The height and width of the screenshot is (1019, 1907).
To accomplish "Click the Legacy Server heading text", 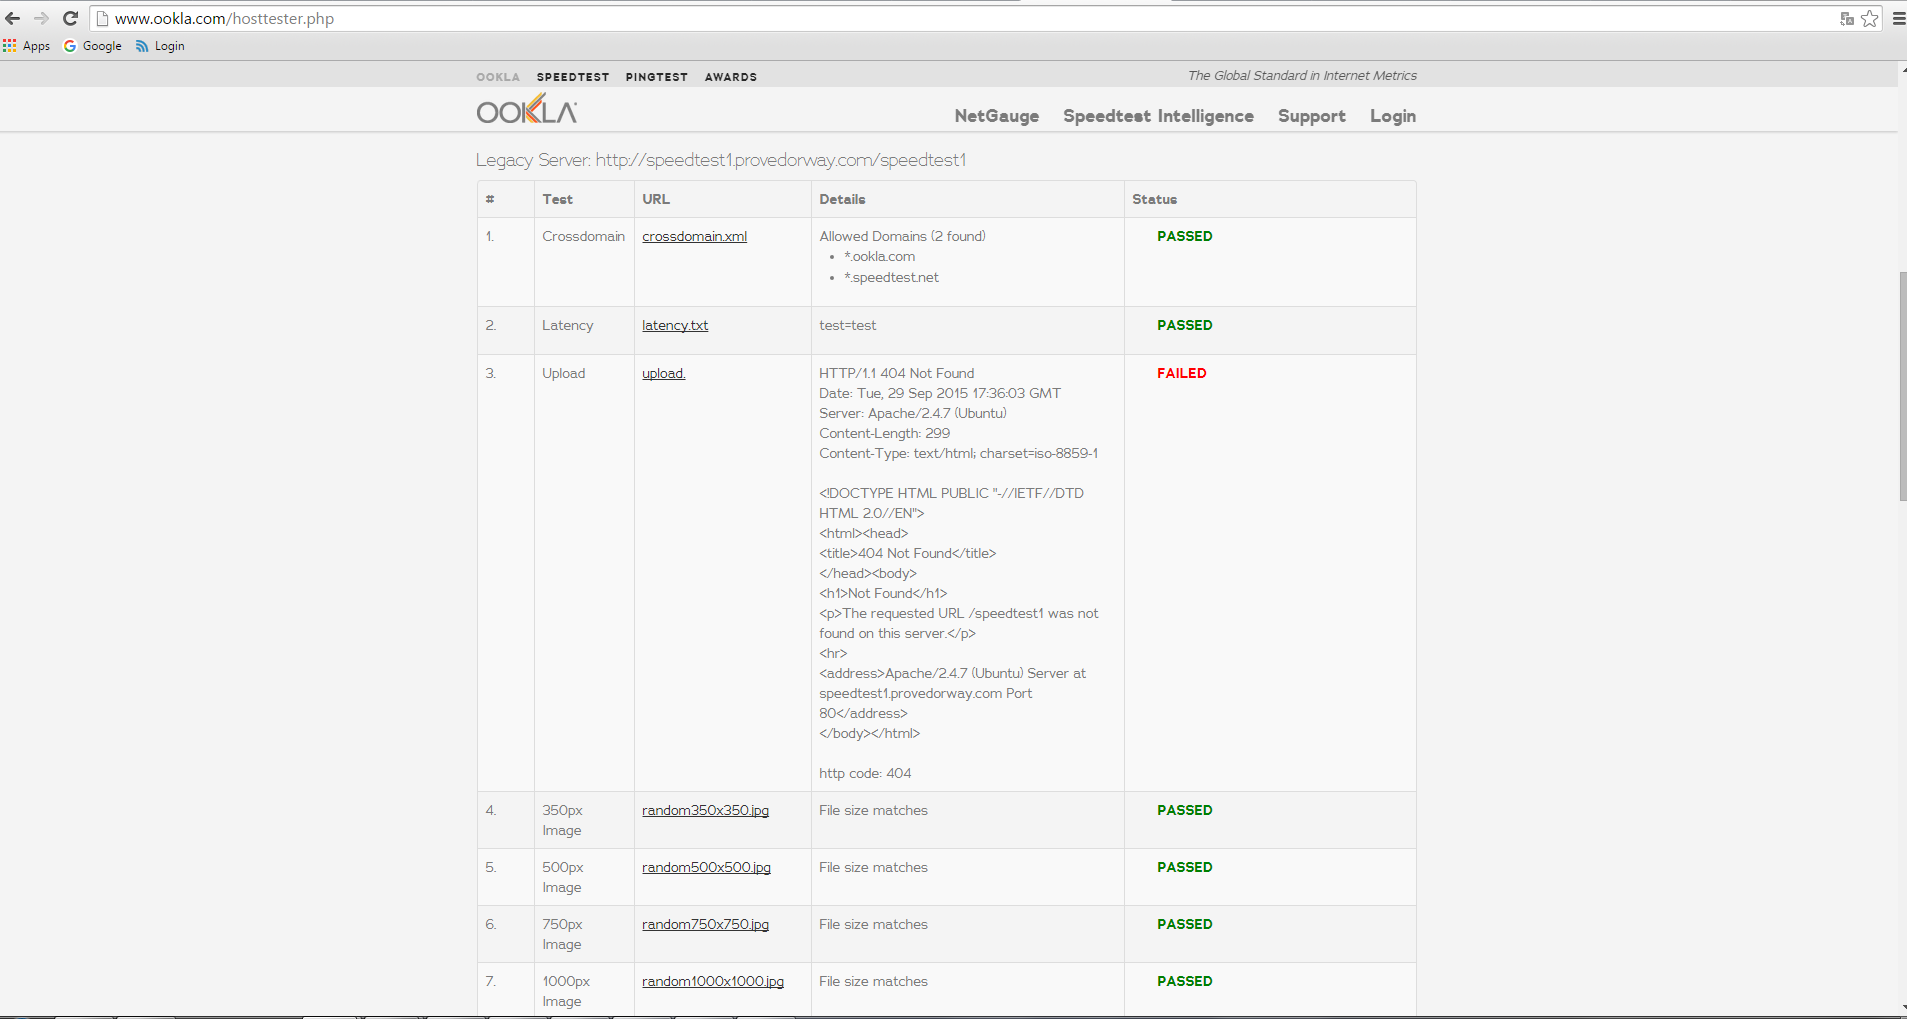I will click(721, 160).
